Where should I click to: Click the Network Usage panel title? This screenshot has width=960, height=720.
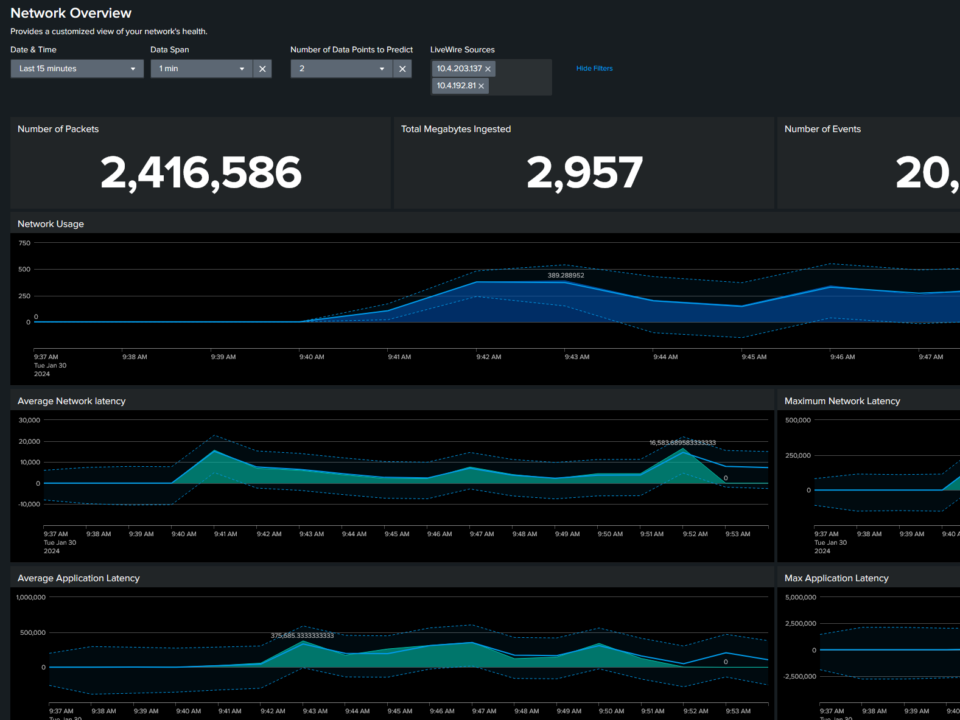[51, 224]
